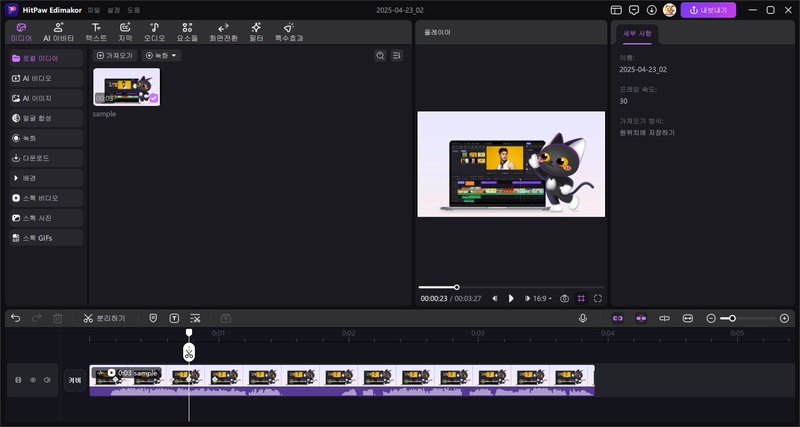Start voiceover with microphone icon
The height and width of the screenshot is (427, 800).
583,318
